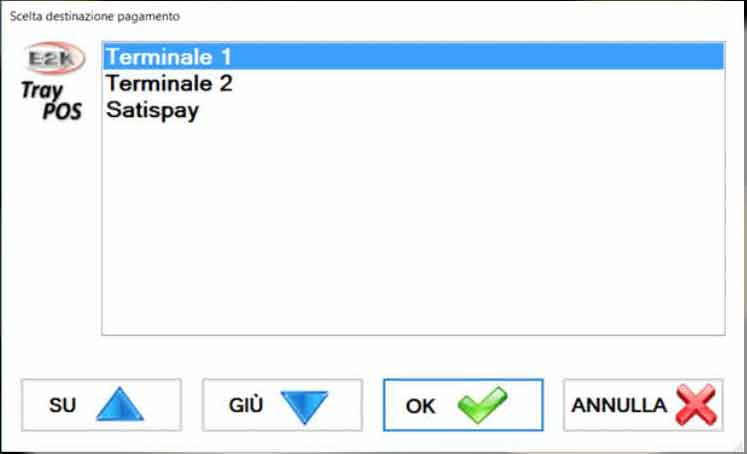Choose Satispay from the payment list
747x454 pixels.
click(x=152, y=110)
